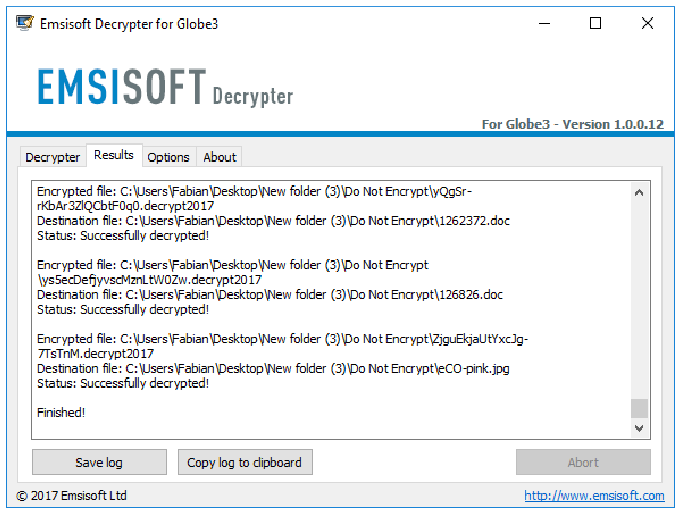Select the Results tab
This screenshot has height=514, width=682.
click(x=114, y=155)
